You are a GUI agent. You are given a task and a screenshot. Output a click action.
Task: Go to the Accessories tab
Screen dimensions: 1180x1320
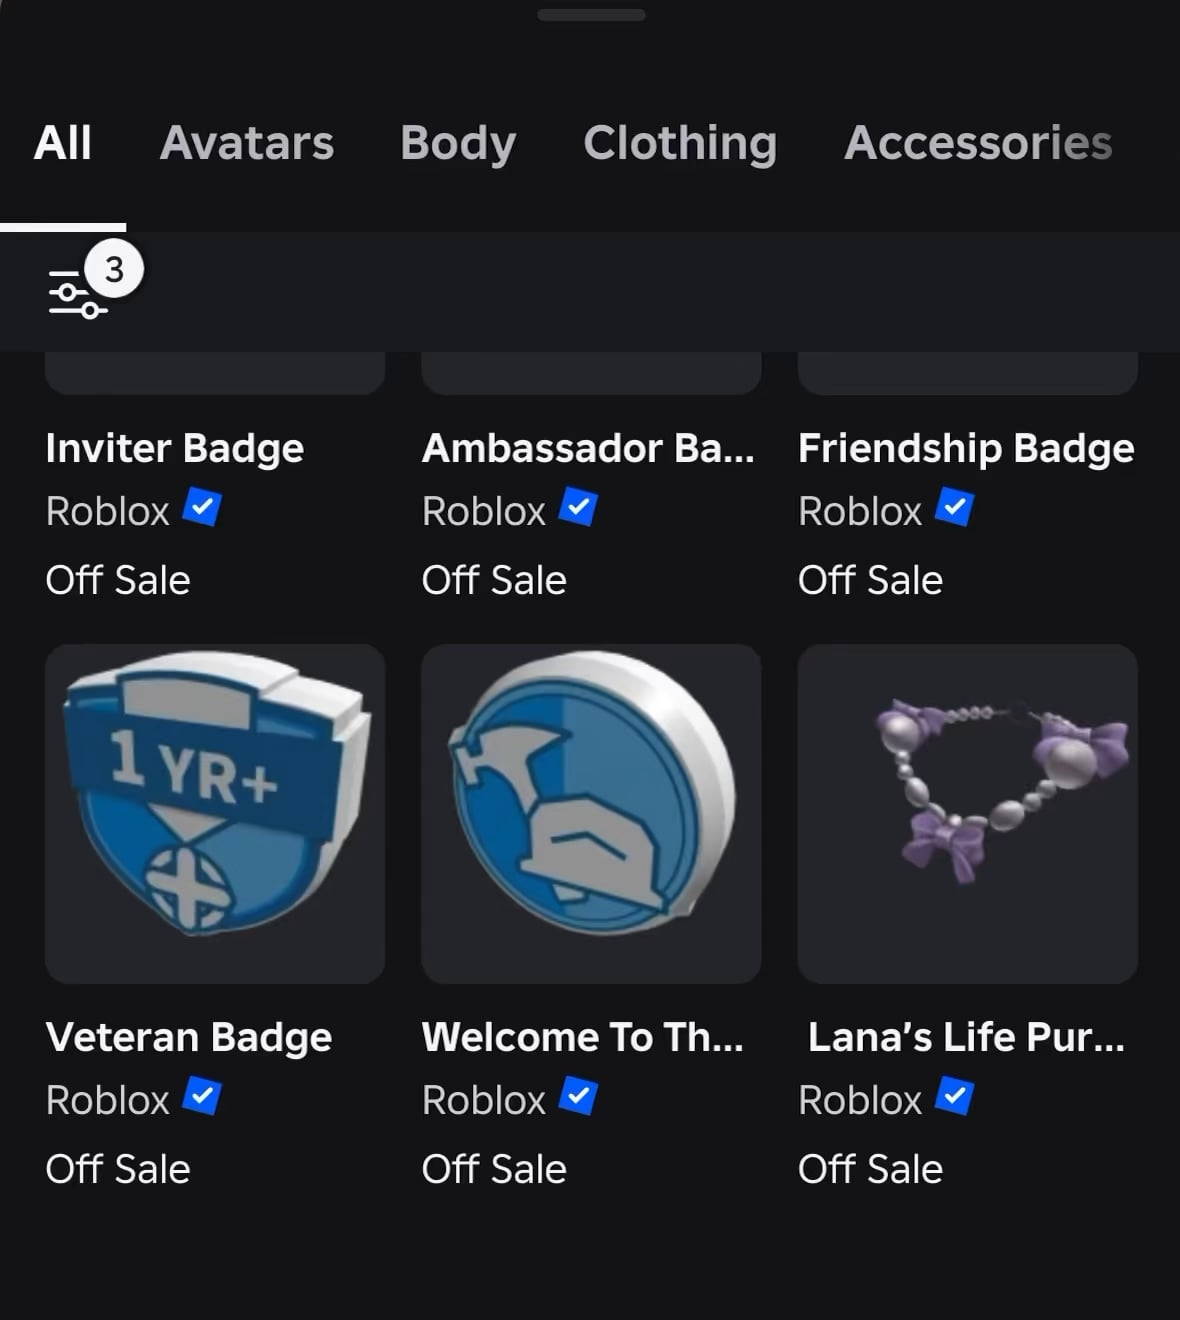point(978,143)
